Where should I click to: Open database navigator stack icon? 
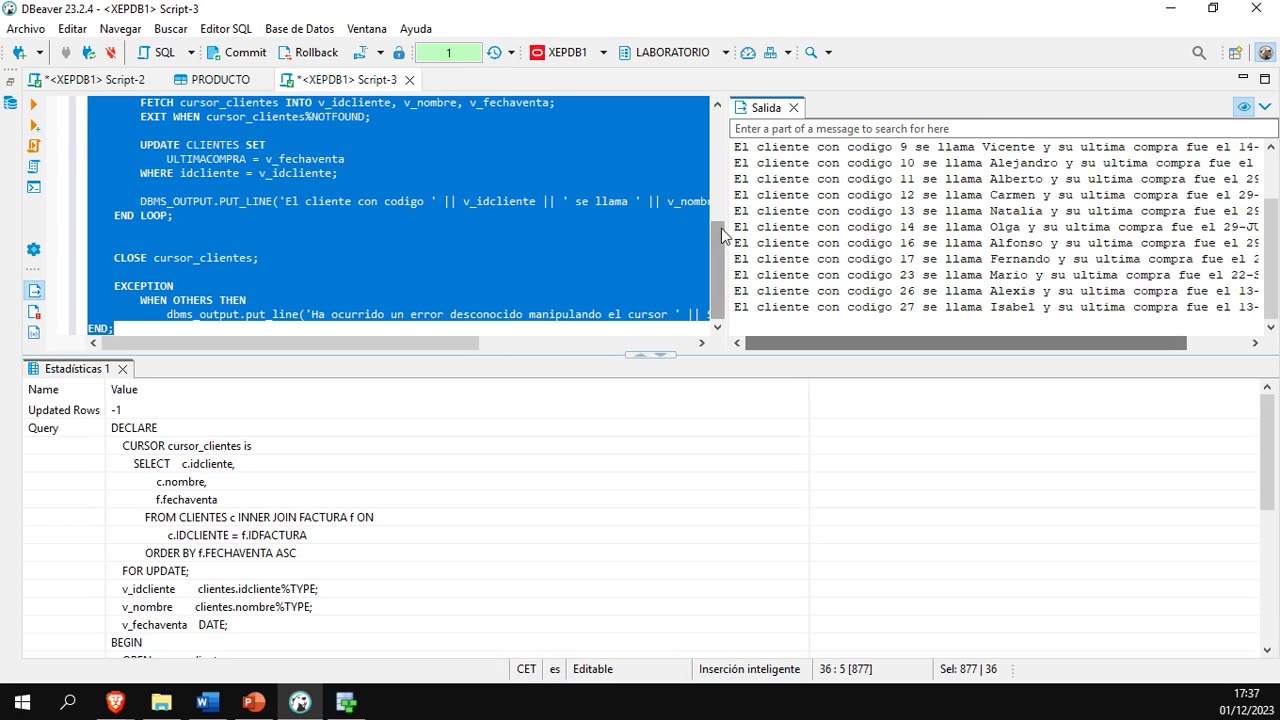pos(10,103)
